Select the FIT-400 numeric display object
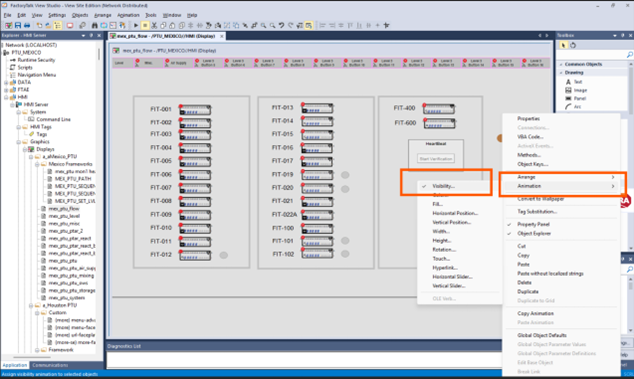The height and width of the screenshot is (379, 634). (439, 108)
